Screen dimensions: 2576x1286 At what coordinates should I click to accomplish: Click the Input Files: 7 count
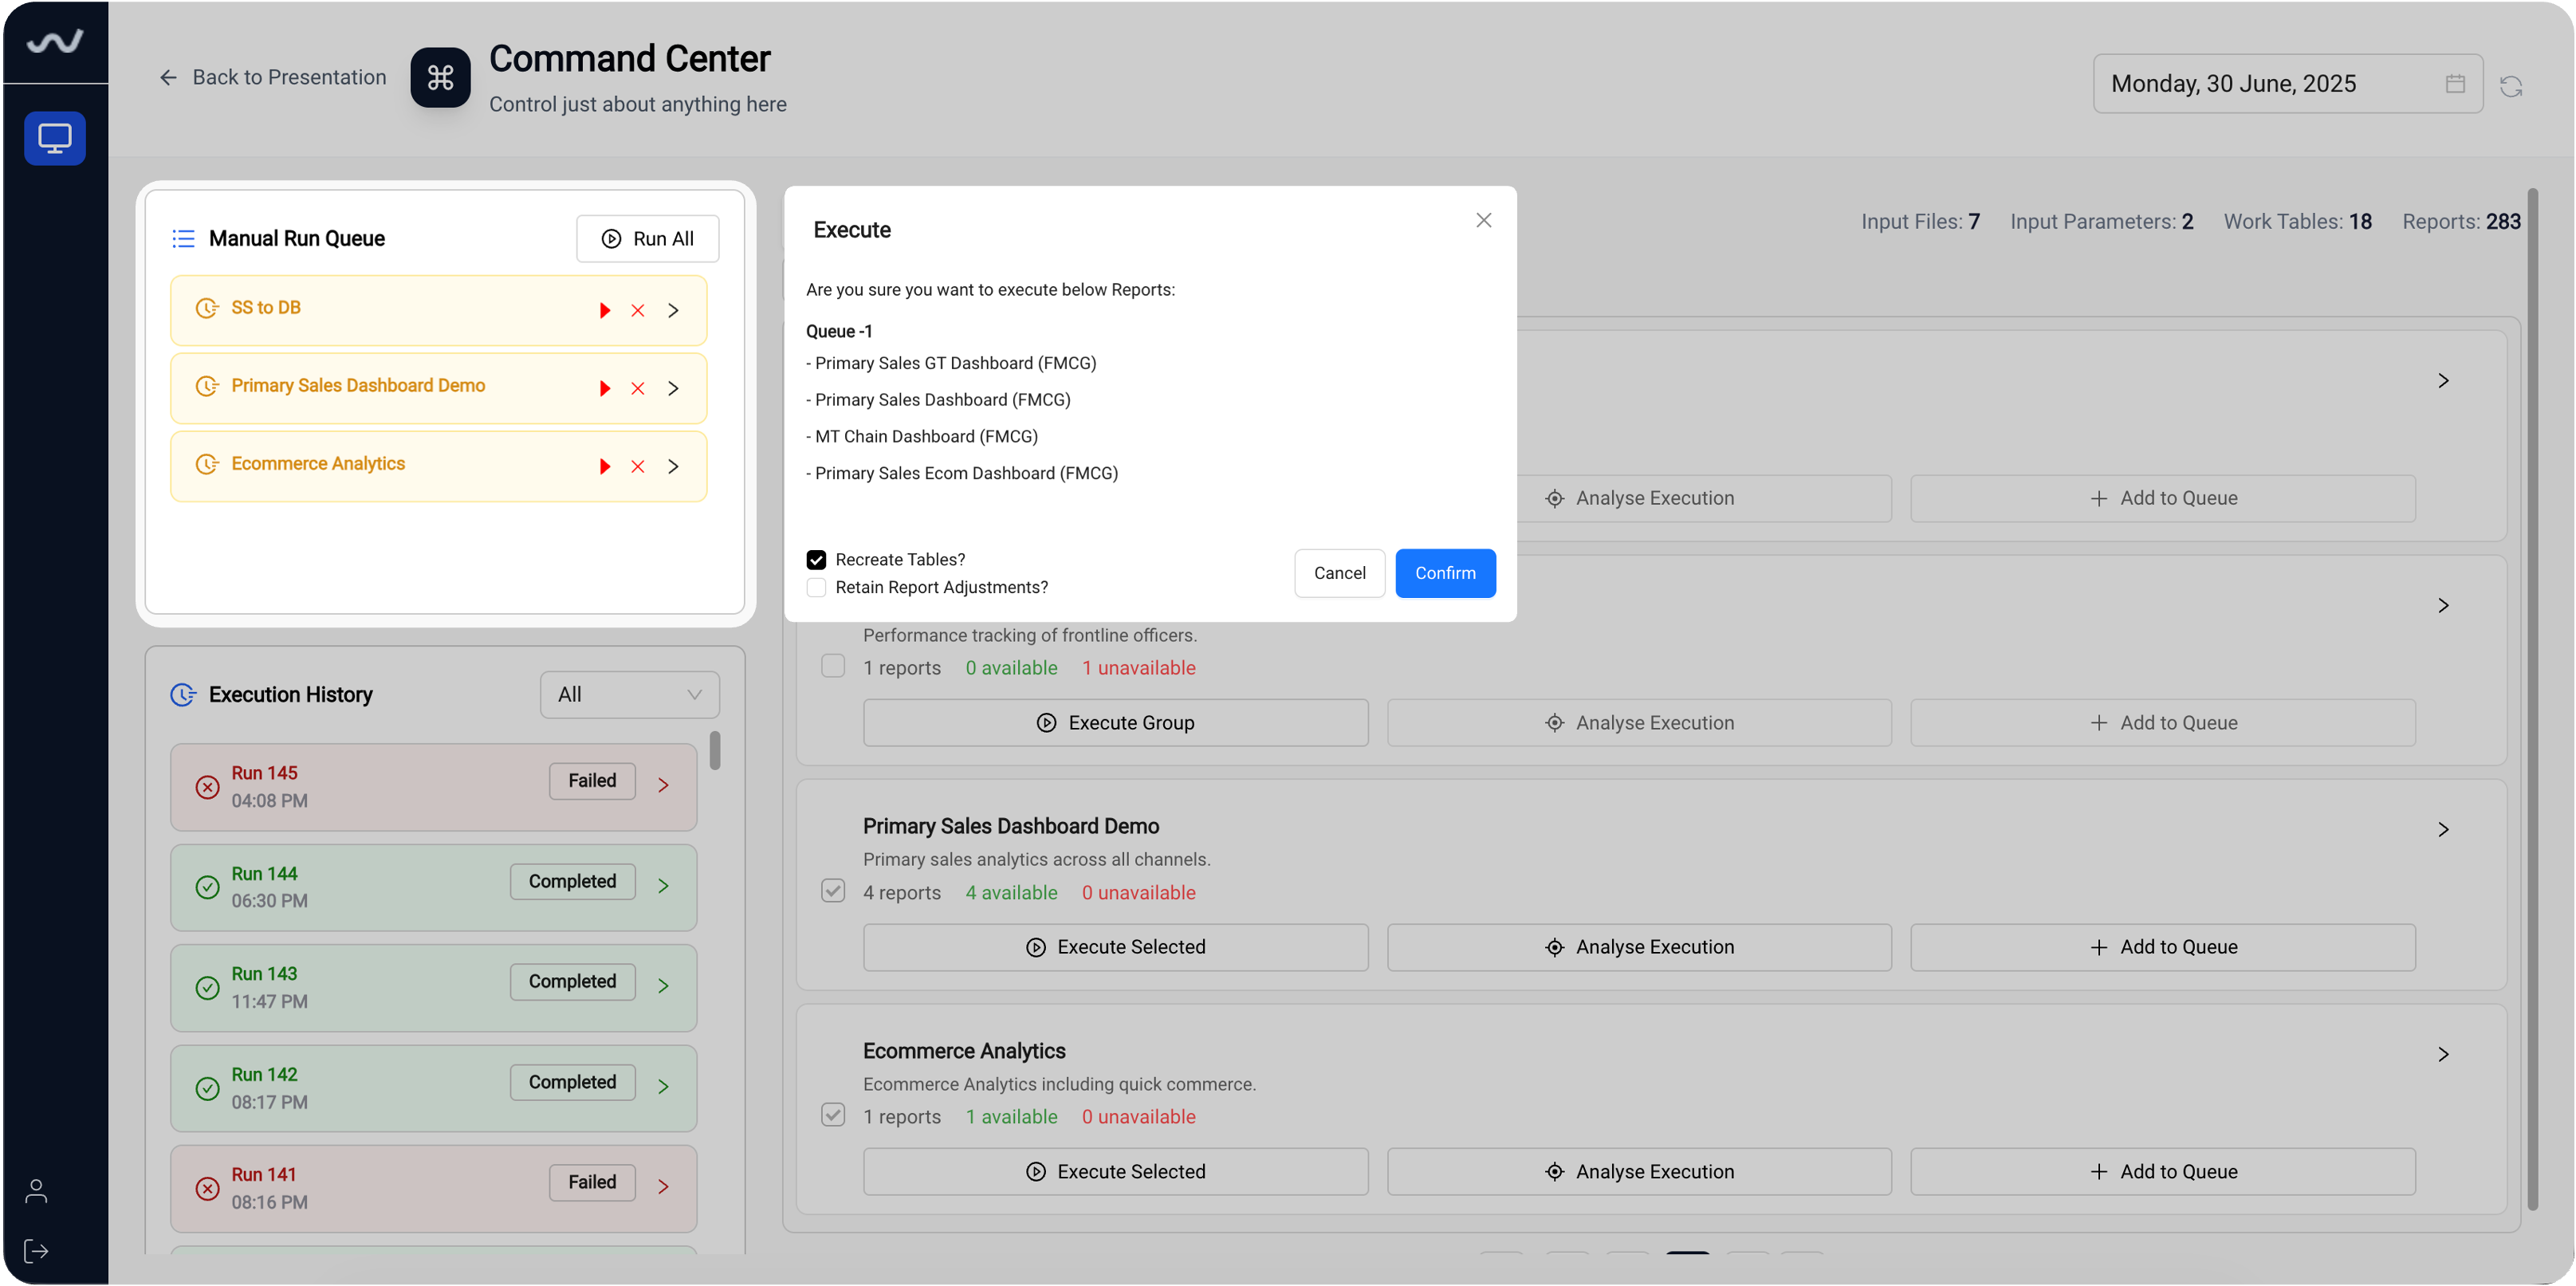(x=1920, y=221)
